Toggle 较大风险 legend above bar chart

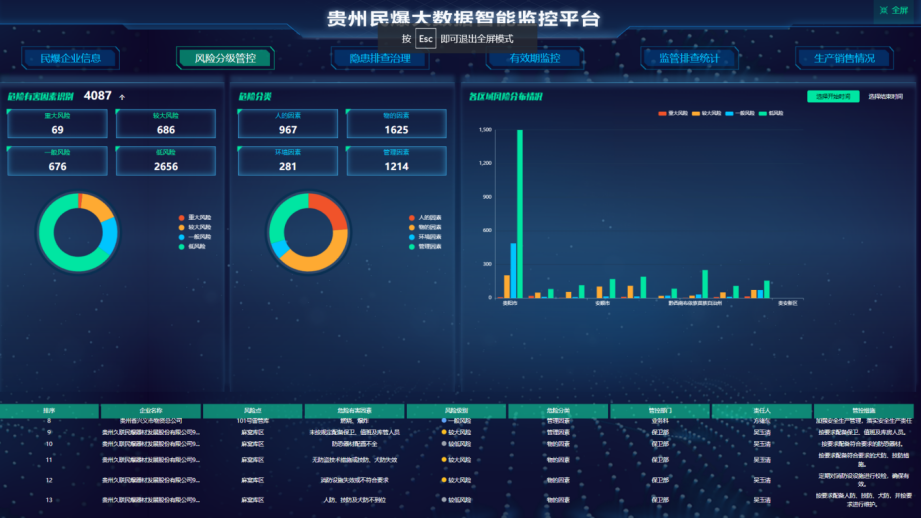[x=708, y=114]
